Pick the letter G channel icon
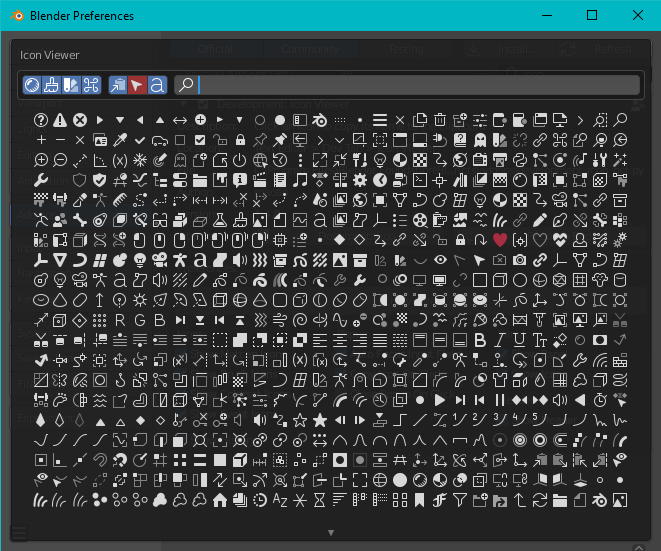 [140, 320]
